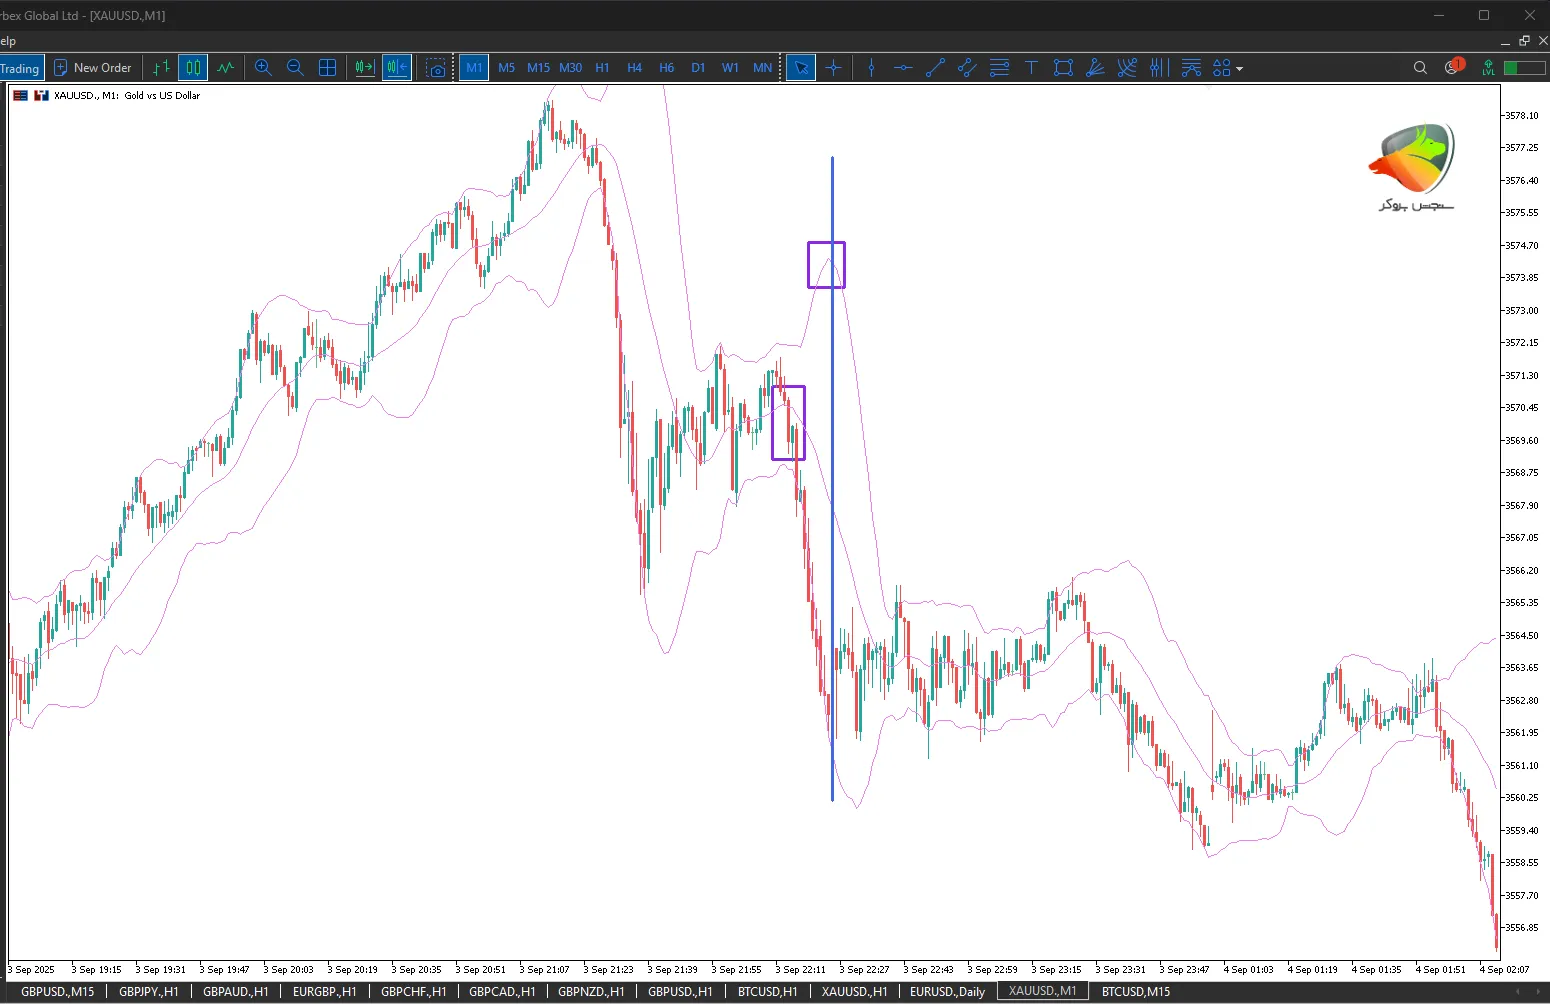Select the H4 timeframe
This screenshot has height=1004, width=1550.
(634, 68)
